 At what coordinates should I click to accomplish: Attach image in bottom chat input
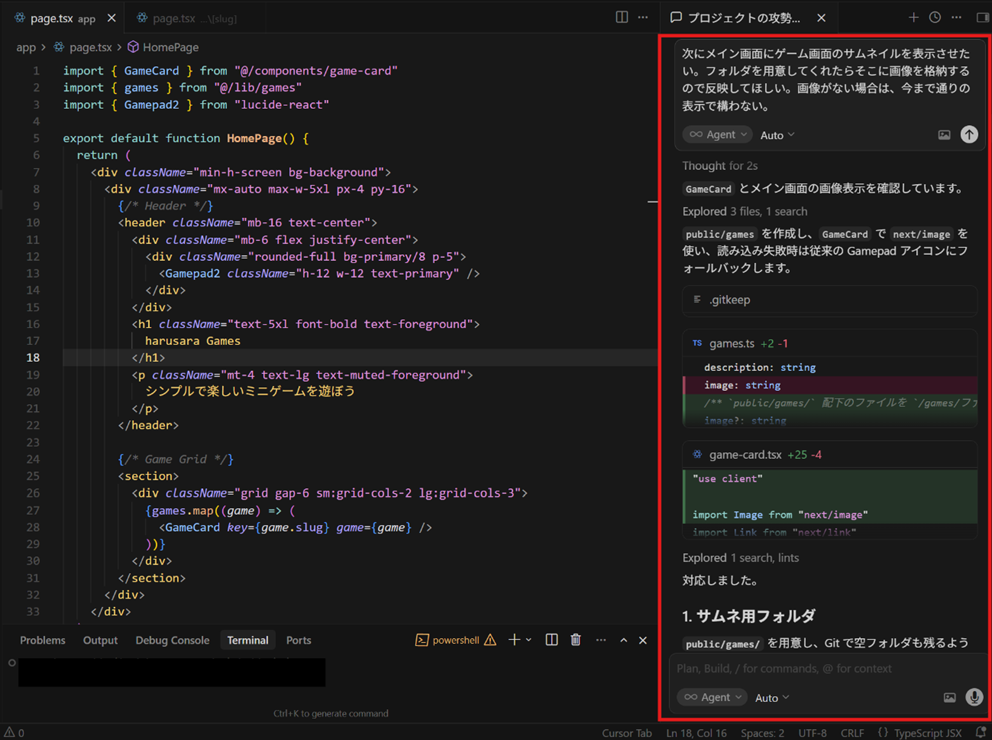(949, 697)
